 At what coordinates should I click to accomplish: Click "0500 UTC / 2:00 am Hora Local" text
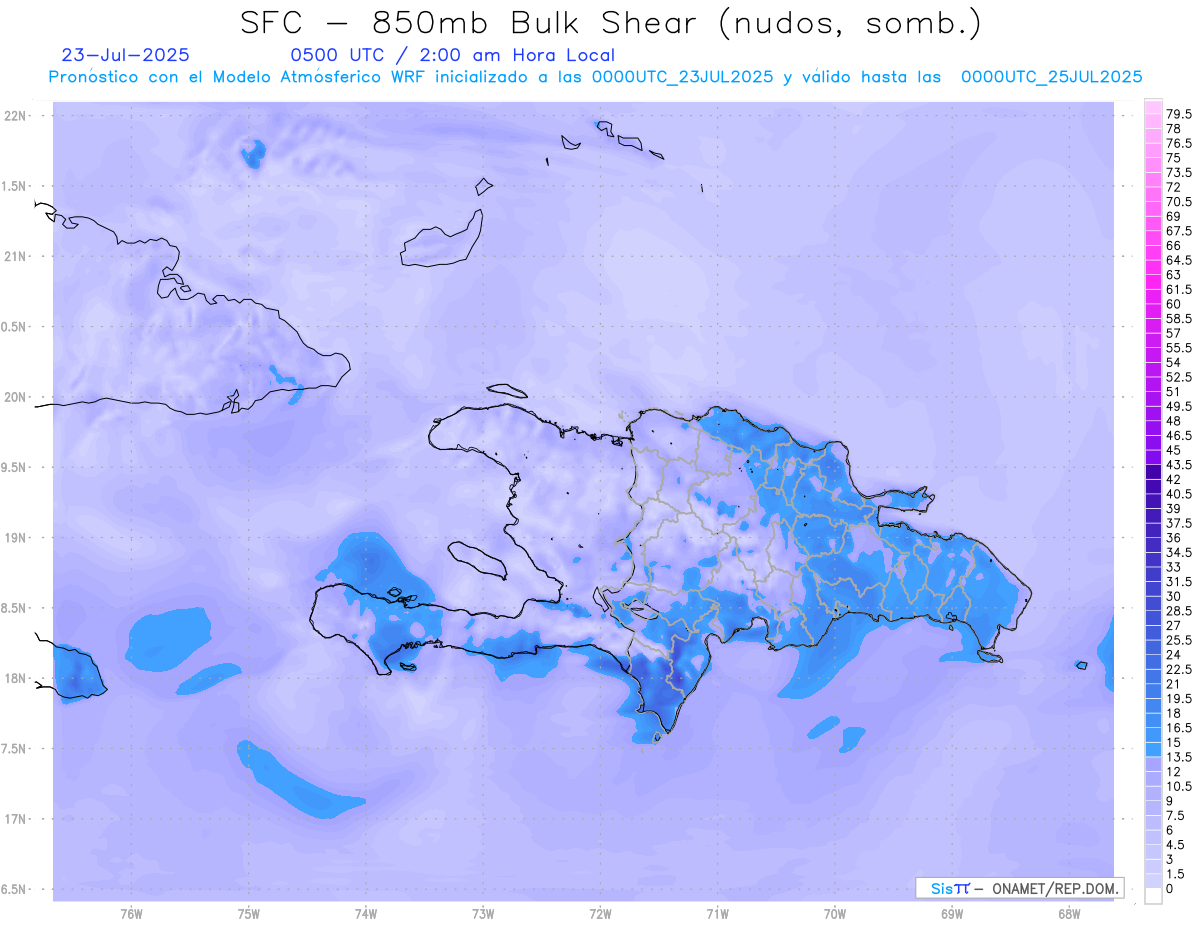pos(452,55)
